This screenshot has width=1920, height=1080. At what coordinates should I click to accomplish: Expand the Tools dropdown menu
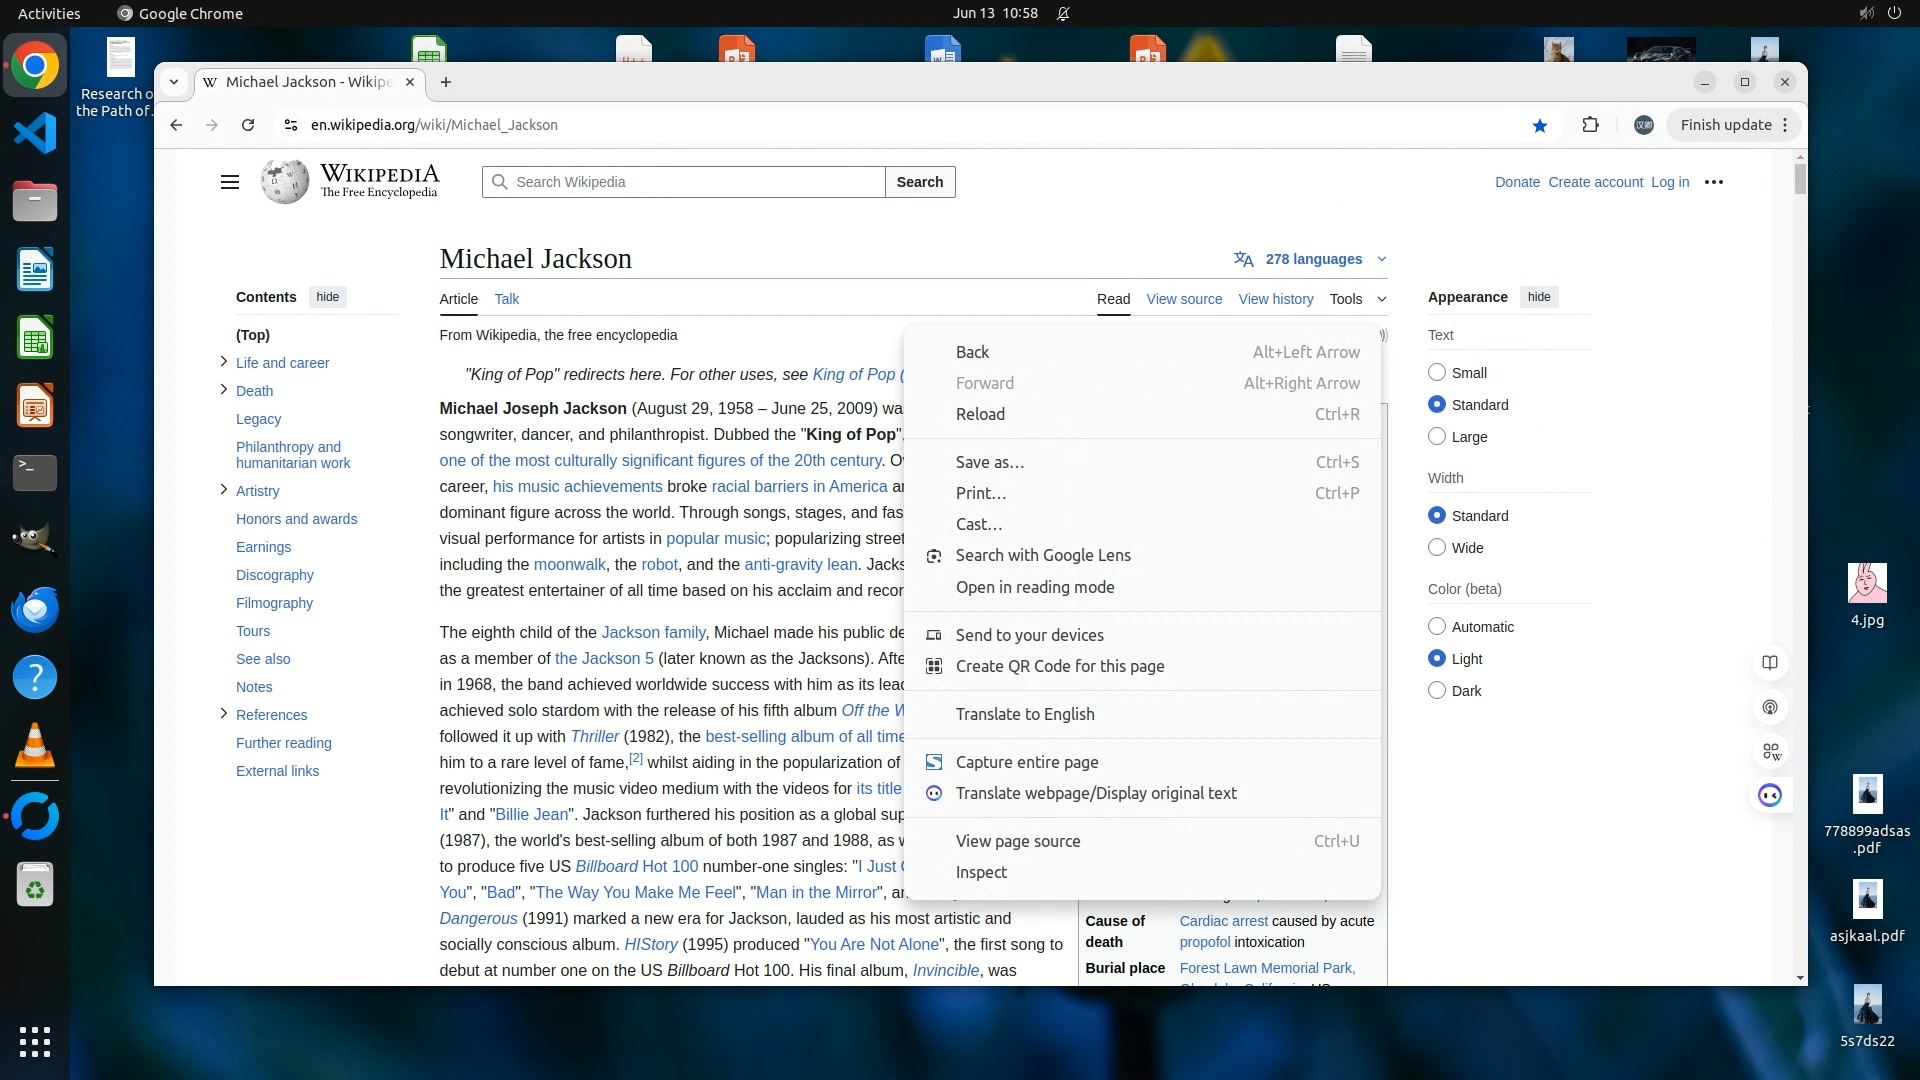[x=1357, y=299]
